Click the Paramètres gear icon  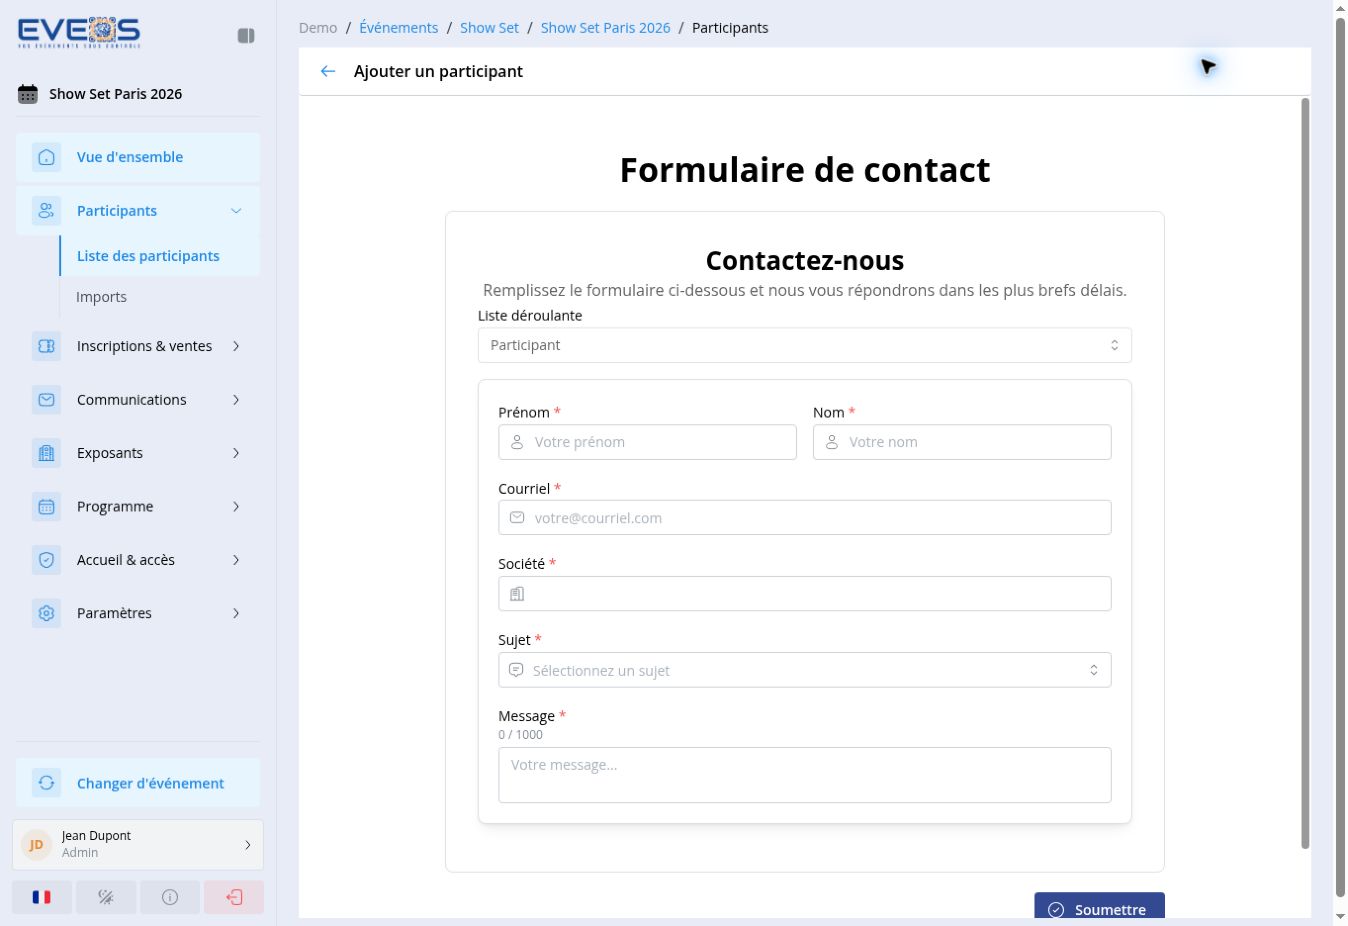(x=46, y=613)
